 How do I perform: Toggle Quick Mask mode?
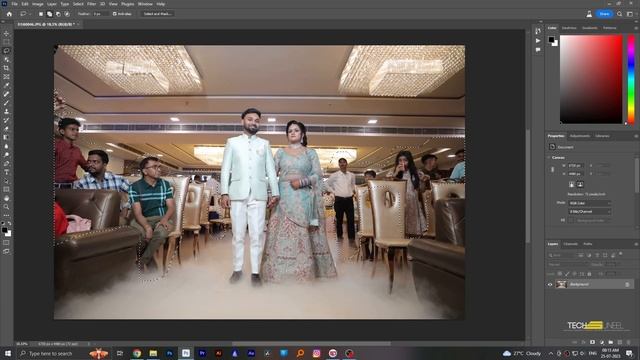[x=6, y=243]
